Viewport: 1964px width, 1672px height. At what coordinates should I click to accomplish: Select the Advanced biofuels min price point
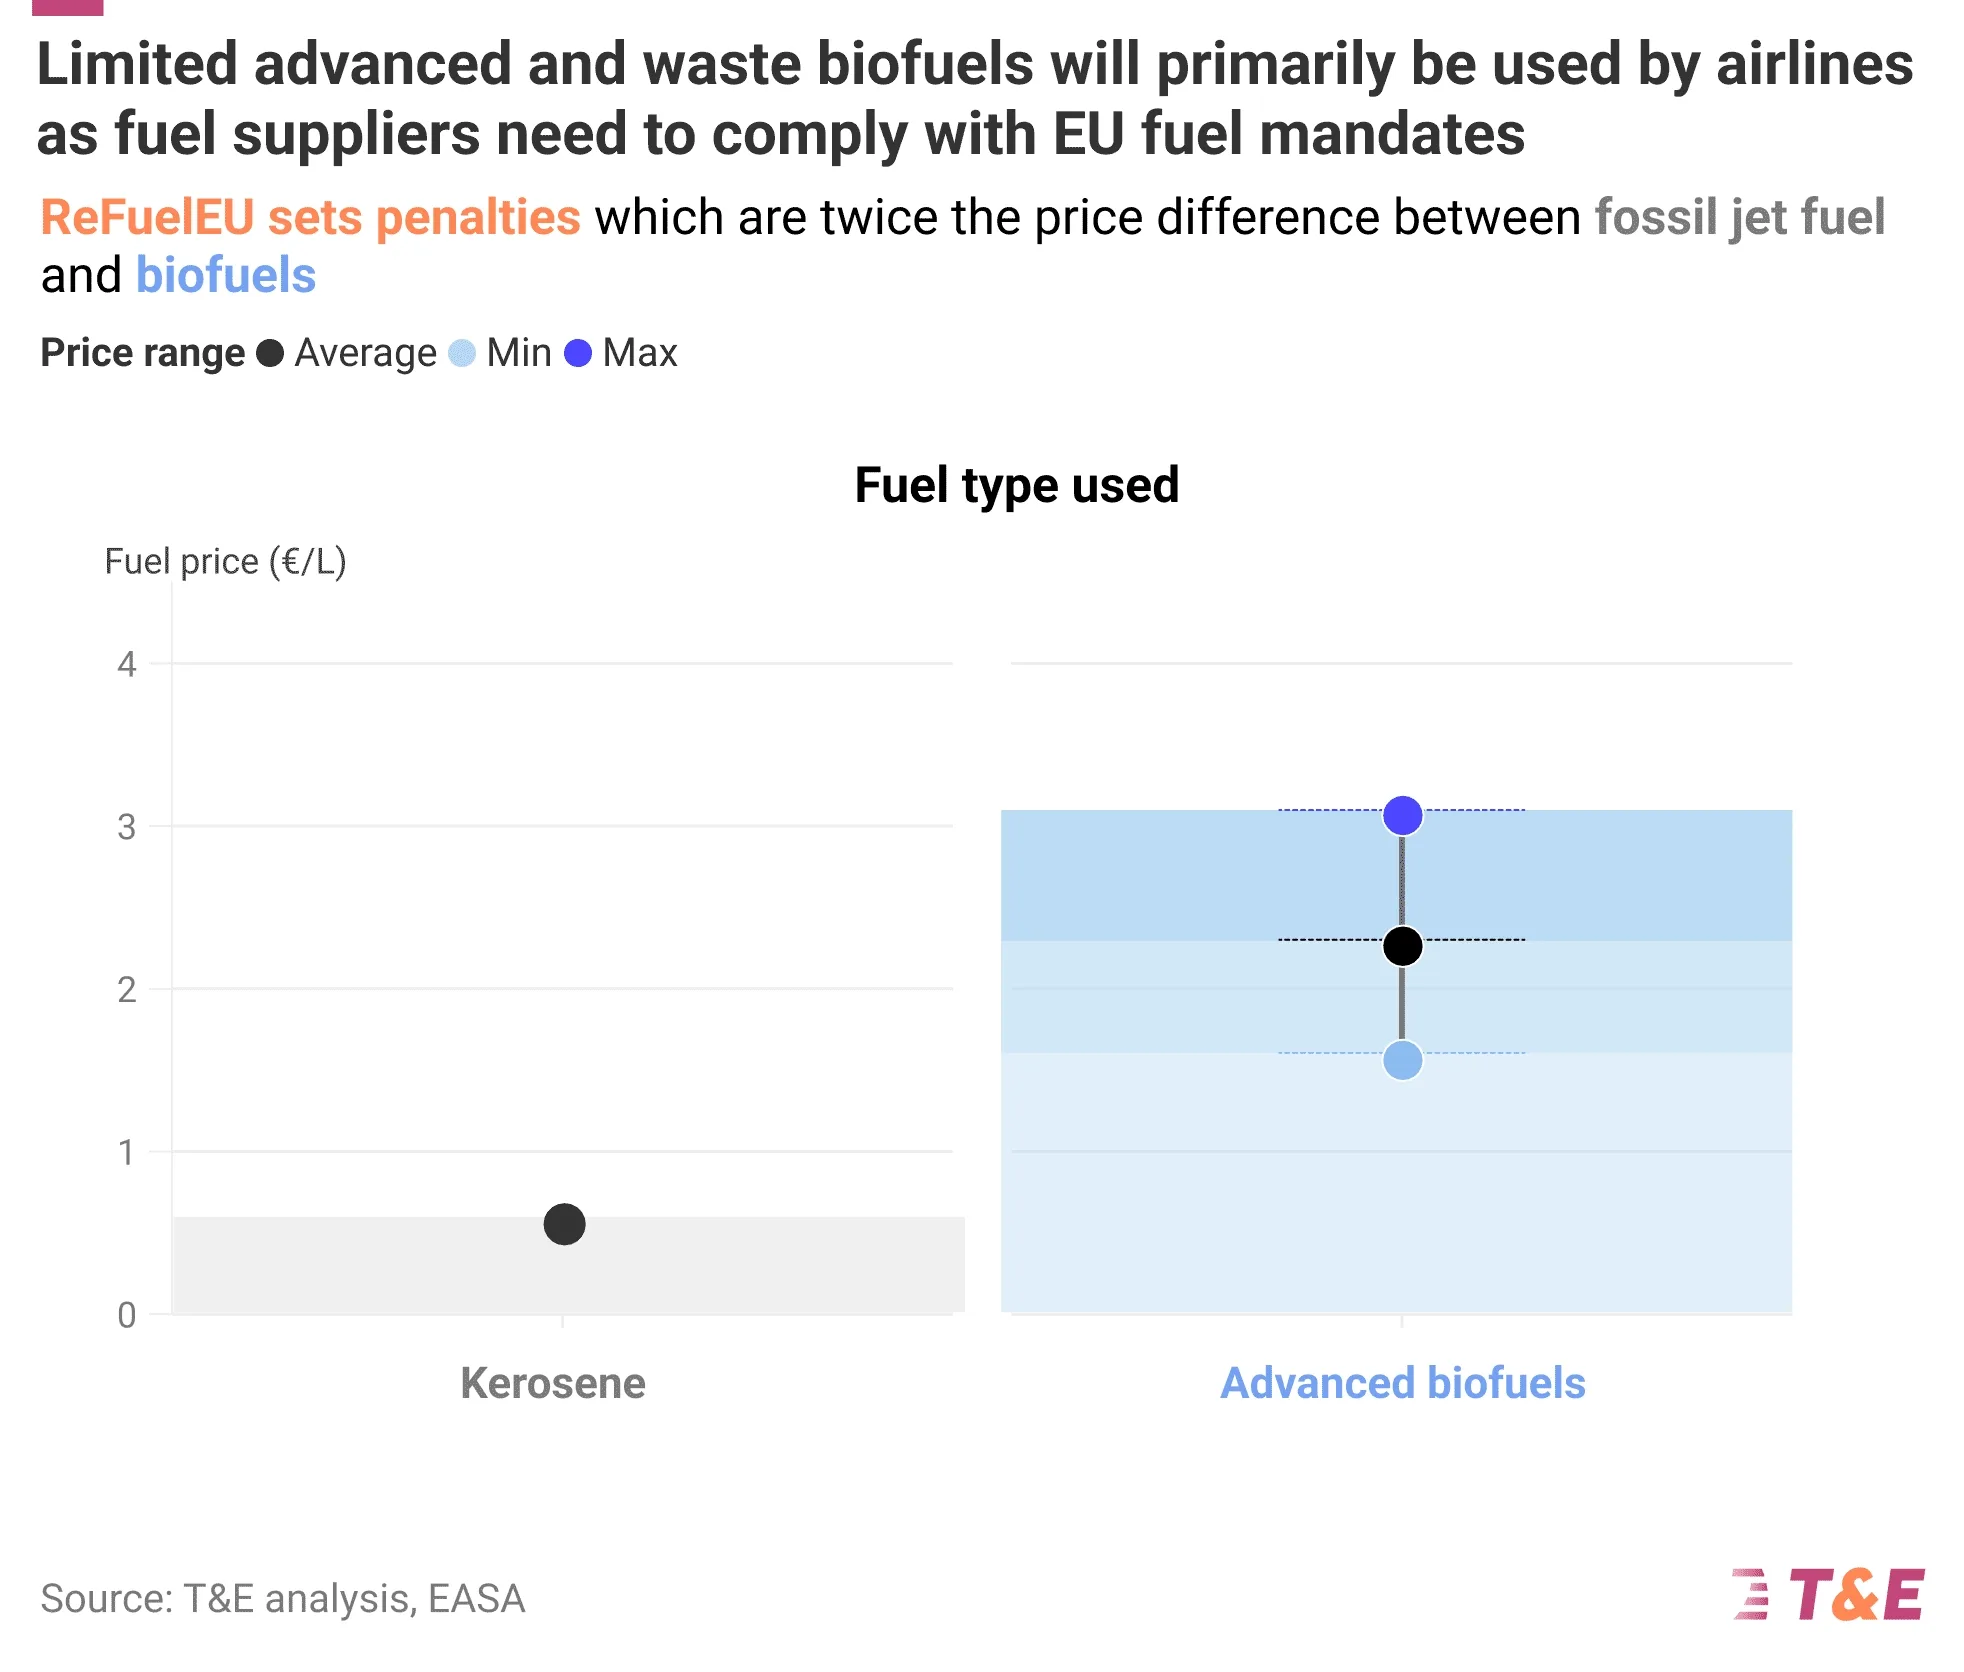tap(1402, 1060)
